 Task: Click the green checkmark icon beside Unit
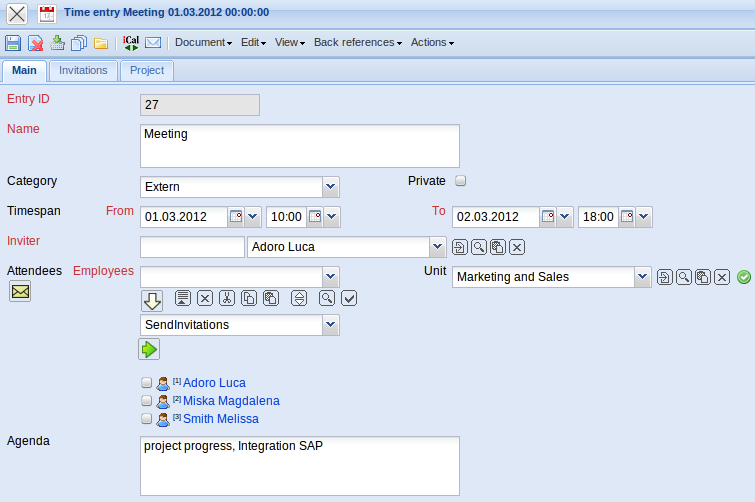[743, 277]
